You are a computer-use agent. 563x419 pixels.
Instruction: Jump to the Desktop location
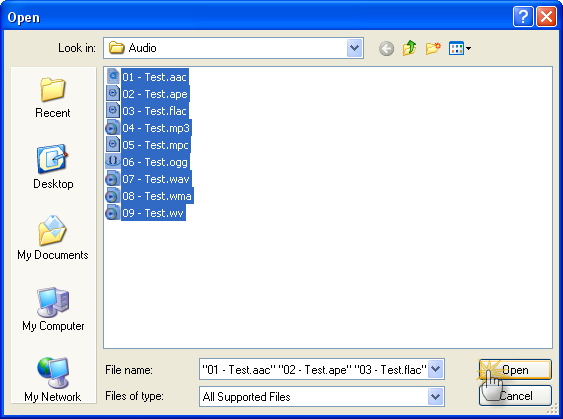click(x=53, y=167)
